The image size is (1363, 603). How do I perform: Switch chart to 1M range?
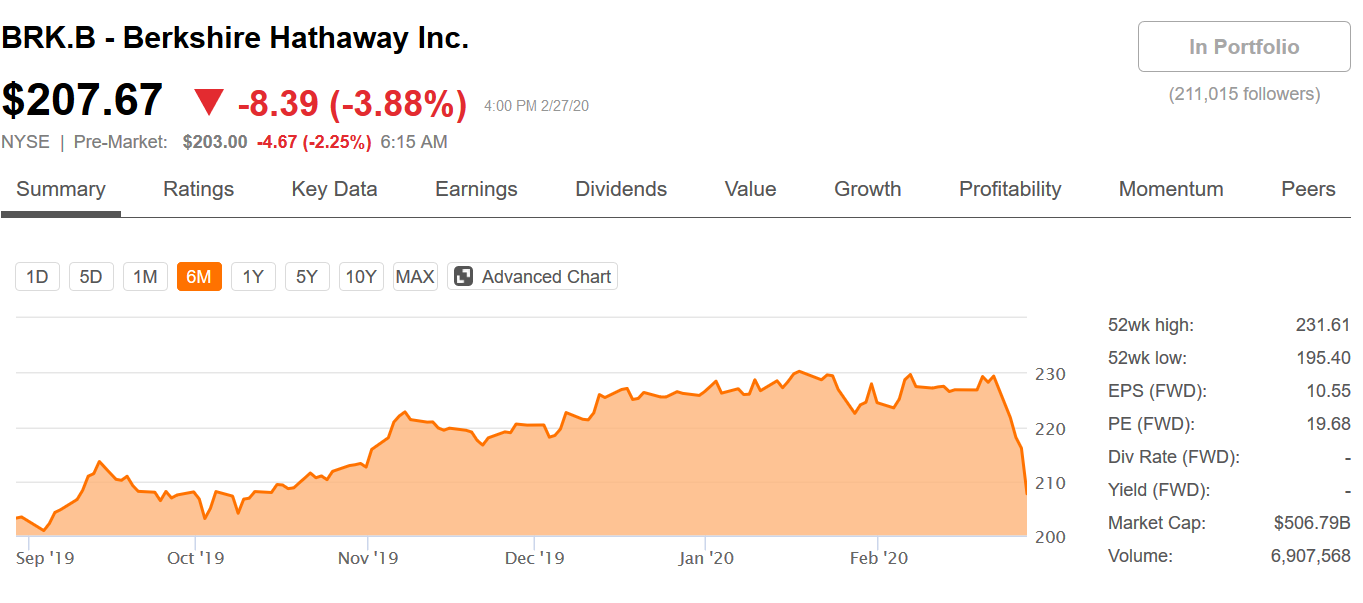tap(145, 277)
